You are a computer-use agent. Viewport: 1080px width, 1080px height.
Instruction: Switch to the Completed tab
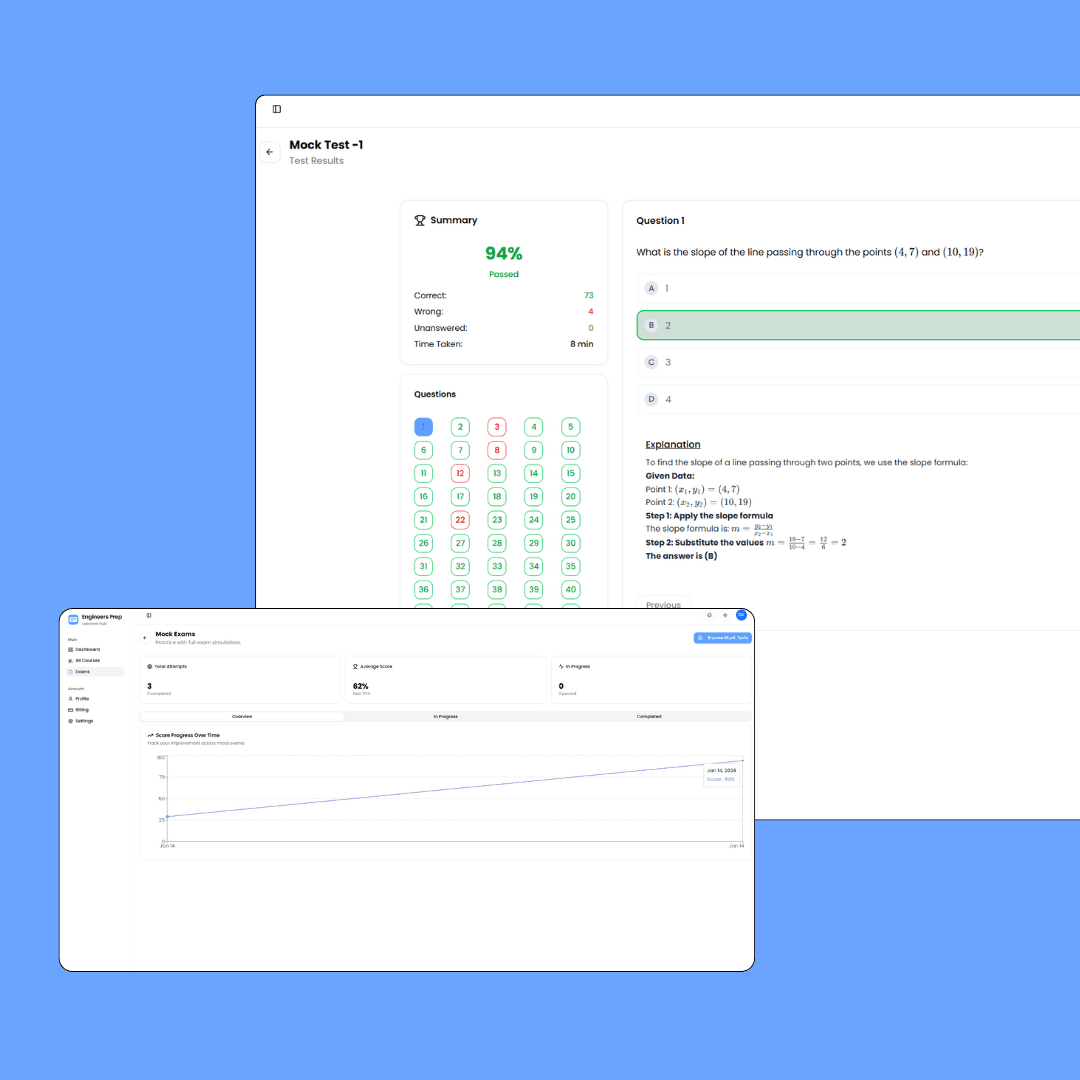click(650, 716)
